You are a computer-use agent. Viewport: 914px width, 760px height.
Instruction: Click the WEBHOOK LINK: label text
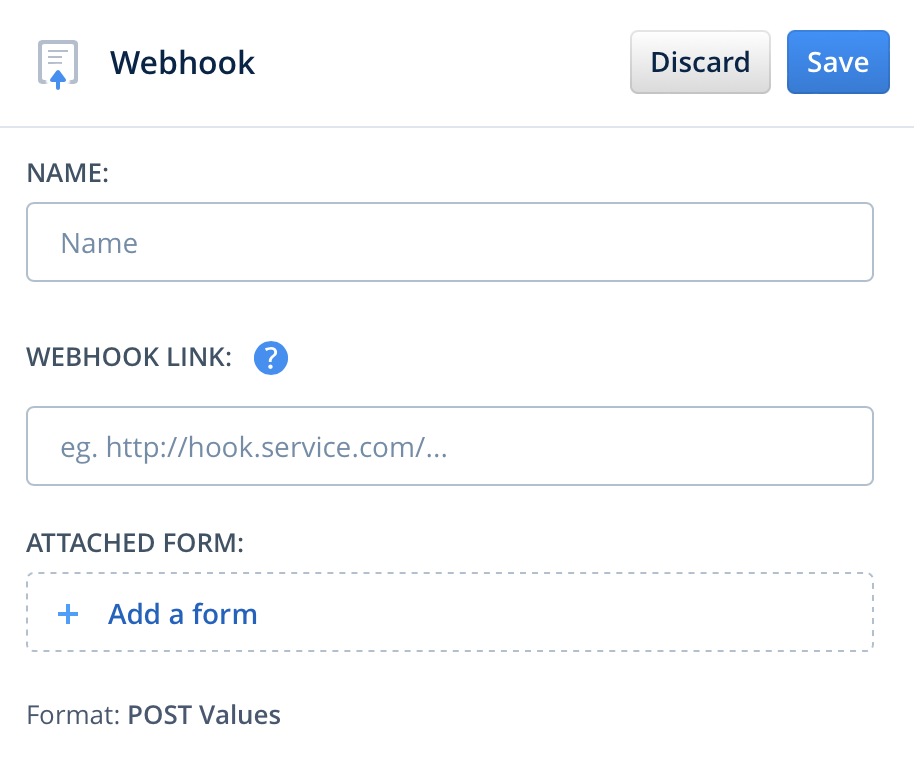[129, 358]
